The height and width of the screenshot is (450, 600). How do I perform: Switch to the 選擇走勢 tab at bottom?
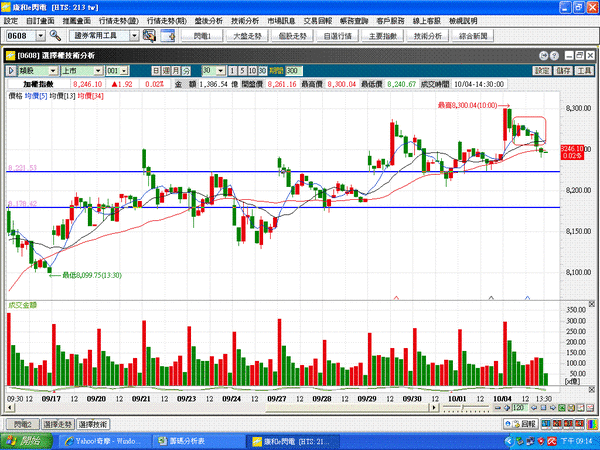(x=57, y=424)
